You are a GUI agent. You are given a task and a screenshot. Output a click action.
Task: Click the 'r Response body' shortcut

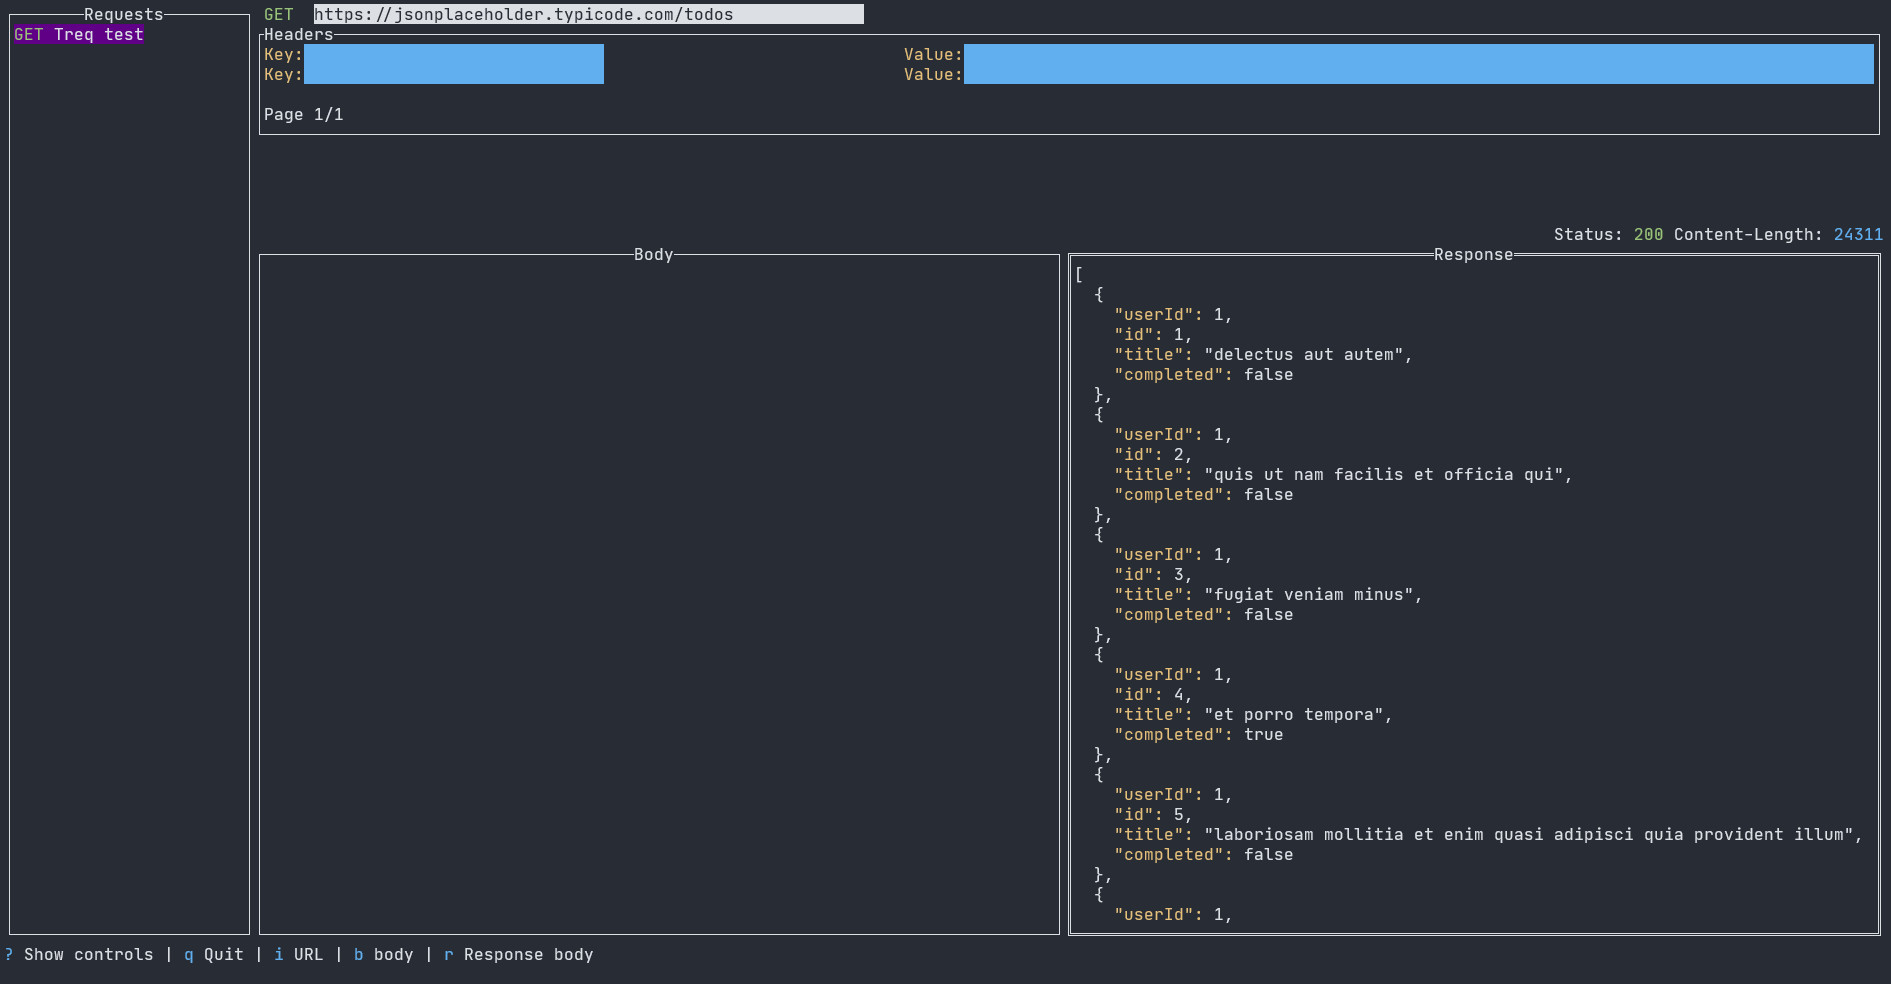point(518,955)
